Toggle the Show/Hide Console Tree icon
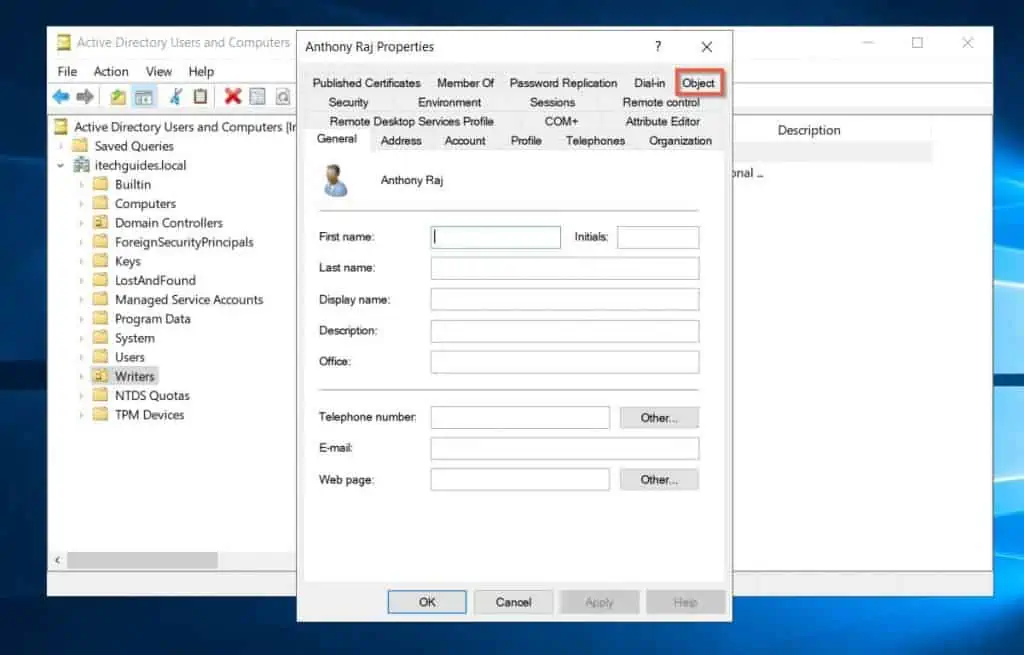1024x655 pixels. (144, 97)
